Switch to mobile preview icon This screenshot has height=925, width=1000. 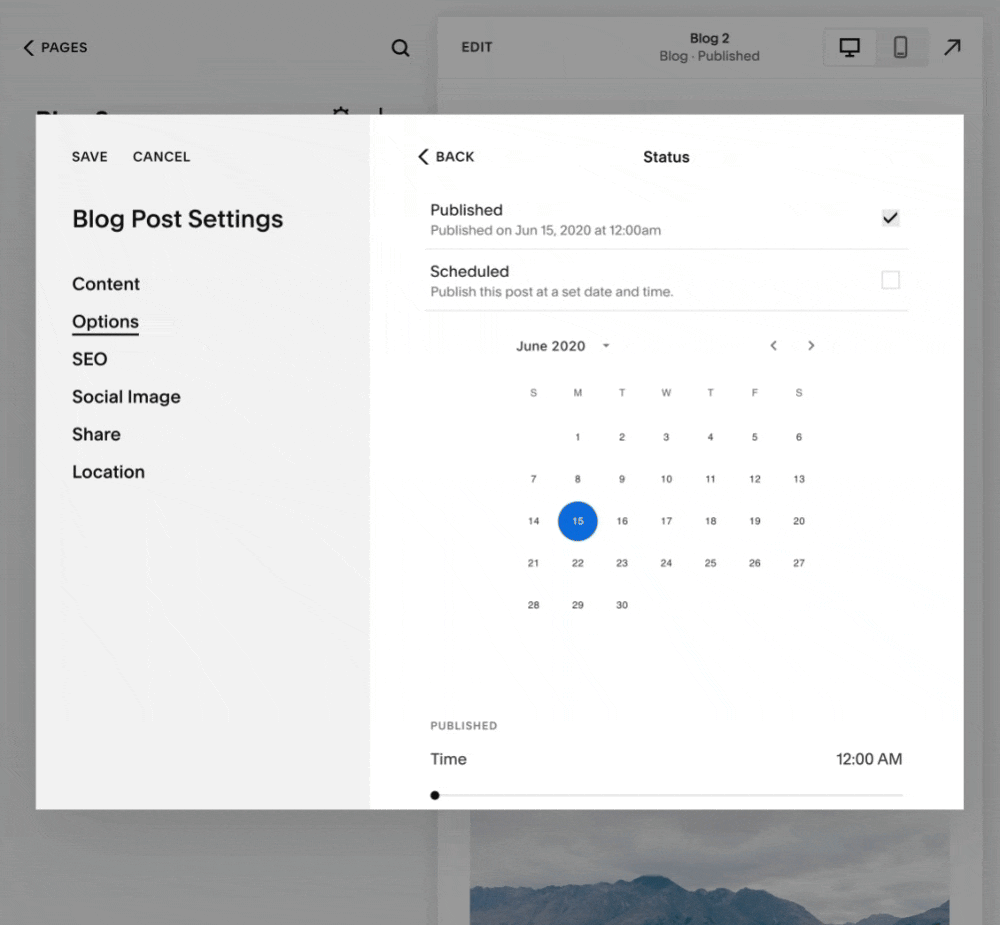coord(901,47)
